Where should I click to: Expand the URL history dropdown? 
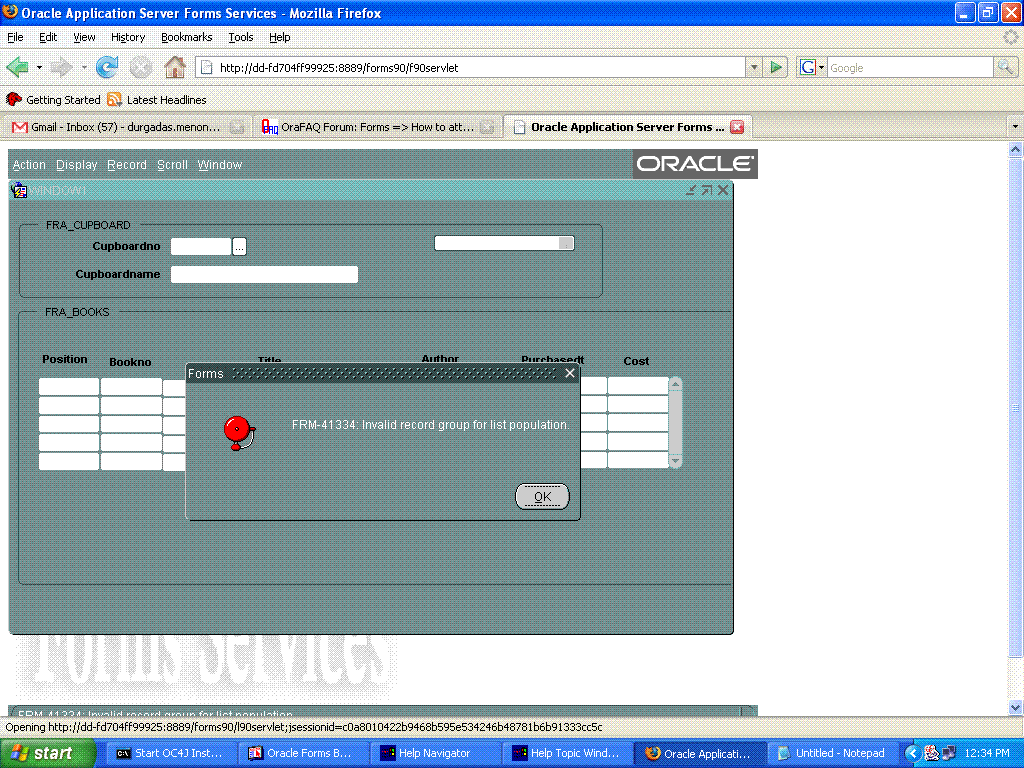point(754,67)
